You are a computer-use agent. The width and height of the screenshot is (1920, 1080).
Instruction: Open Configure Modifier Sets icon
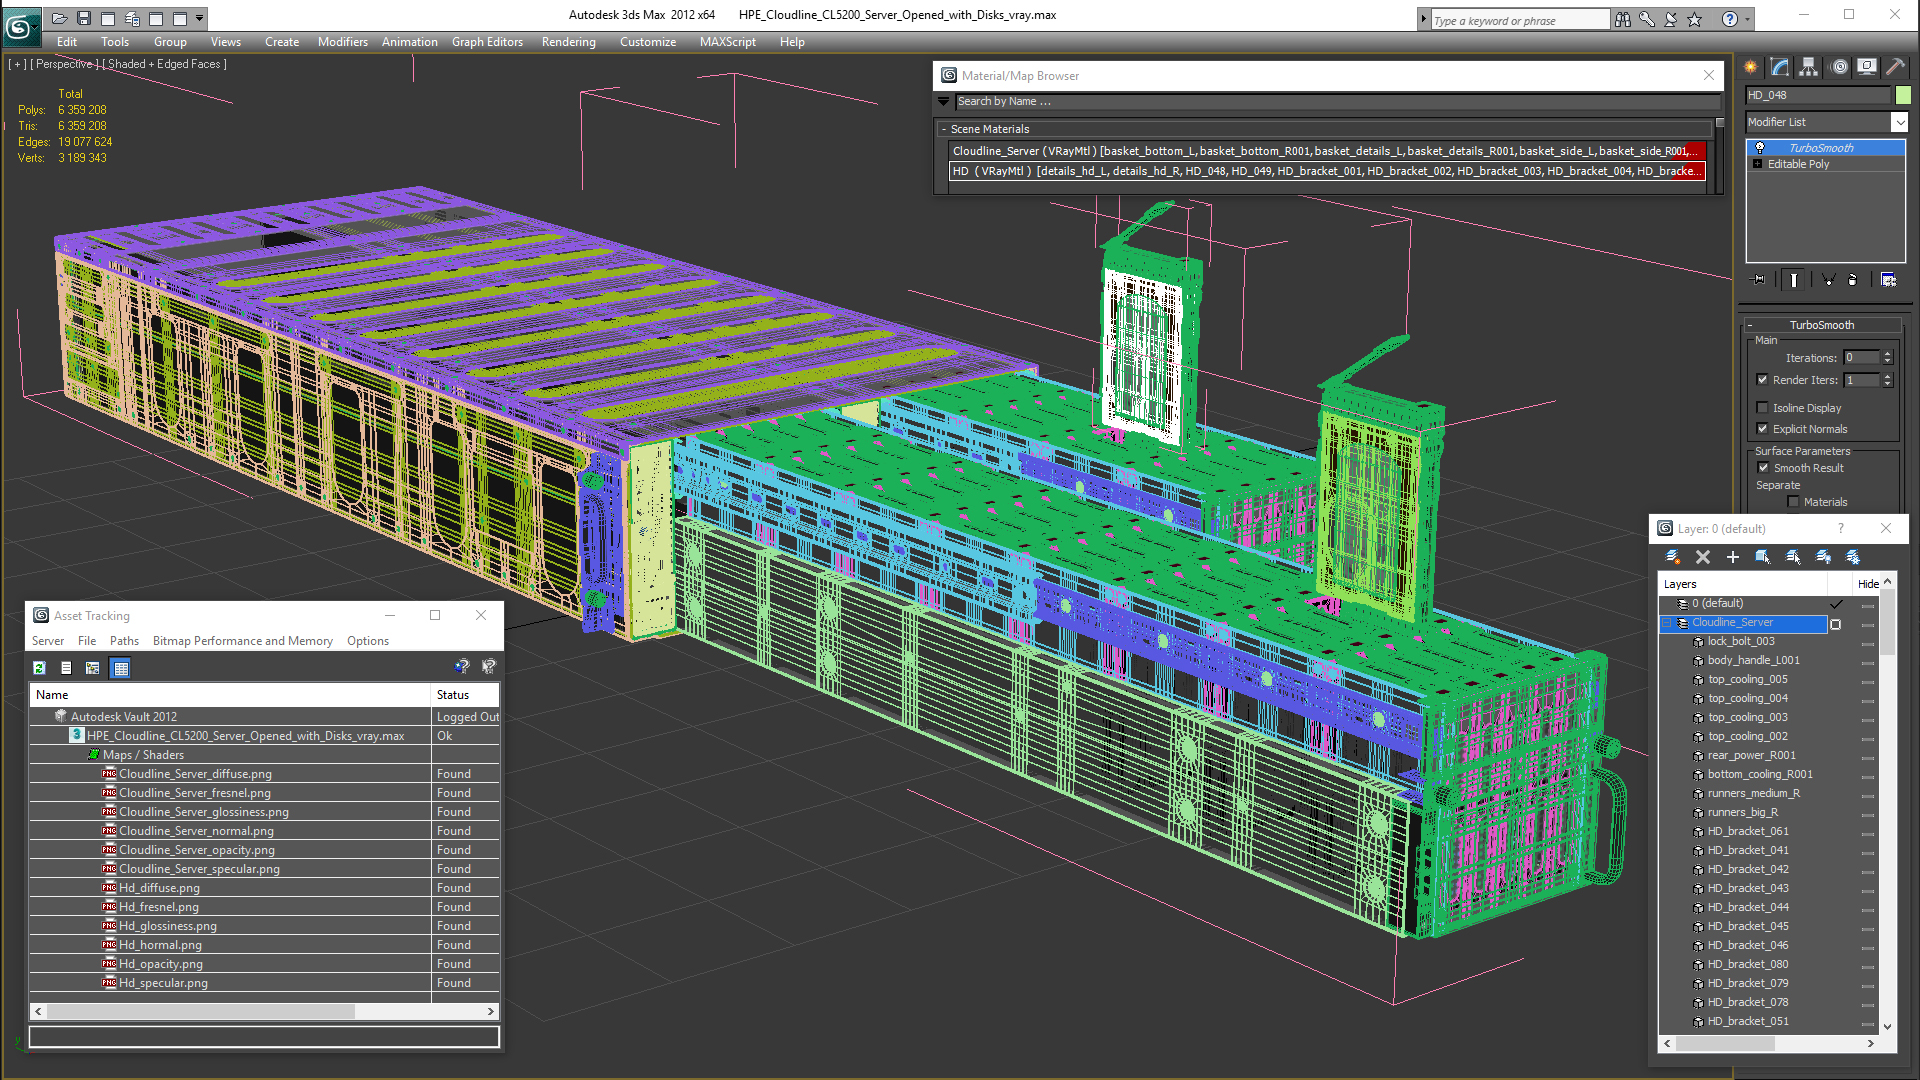[1888, 280]
